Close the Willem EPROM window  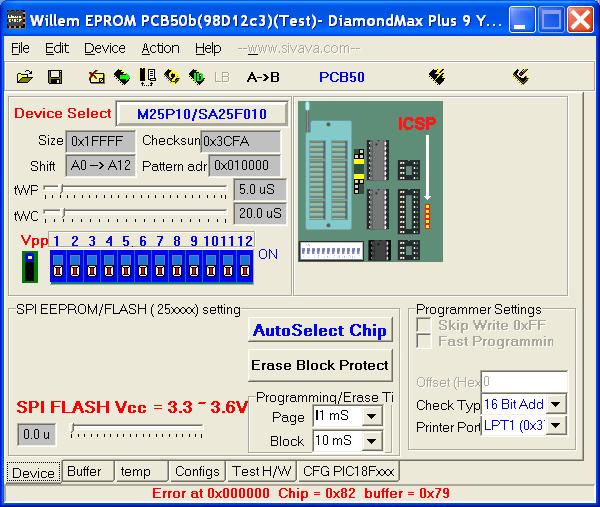pyautogui.click(x=580, y=20)
